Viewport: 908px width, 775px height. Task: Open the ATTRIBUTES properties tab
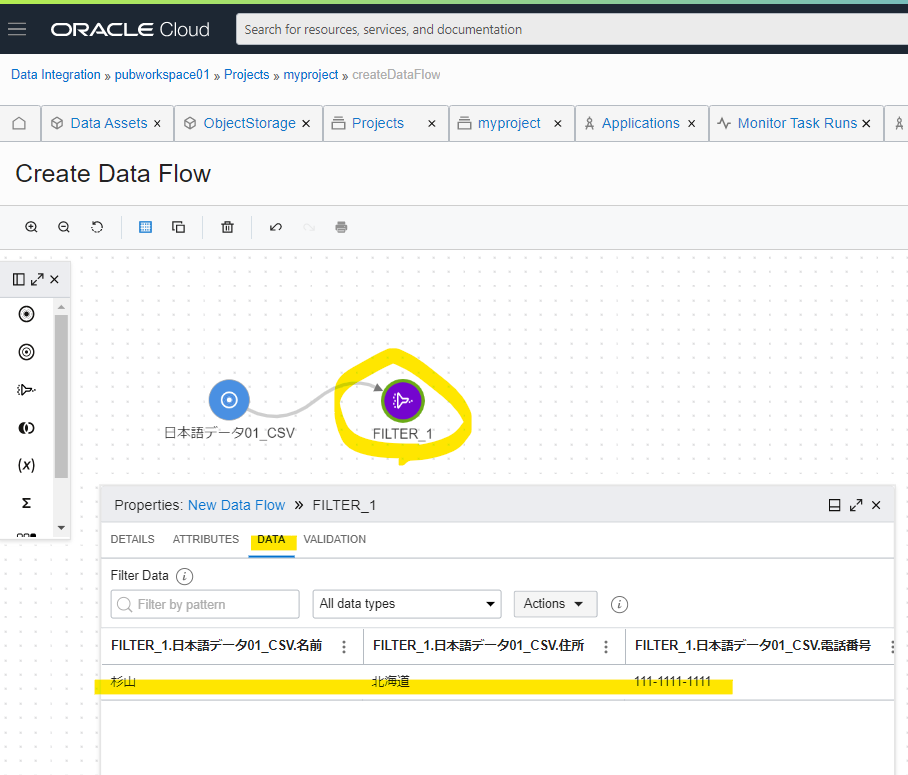[206, 539]
